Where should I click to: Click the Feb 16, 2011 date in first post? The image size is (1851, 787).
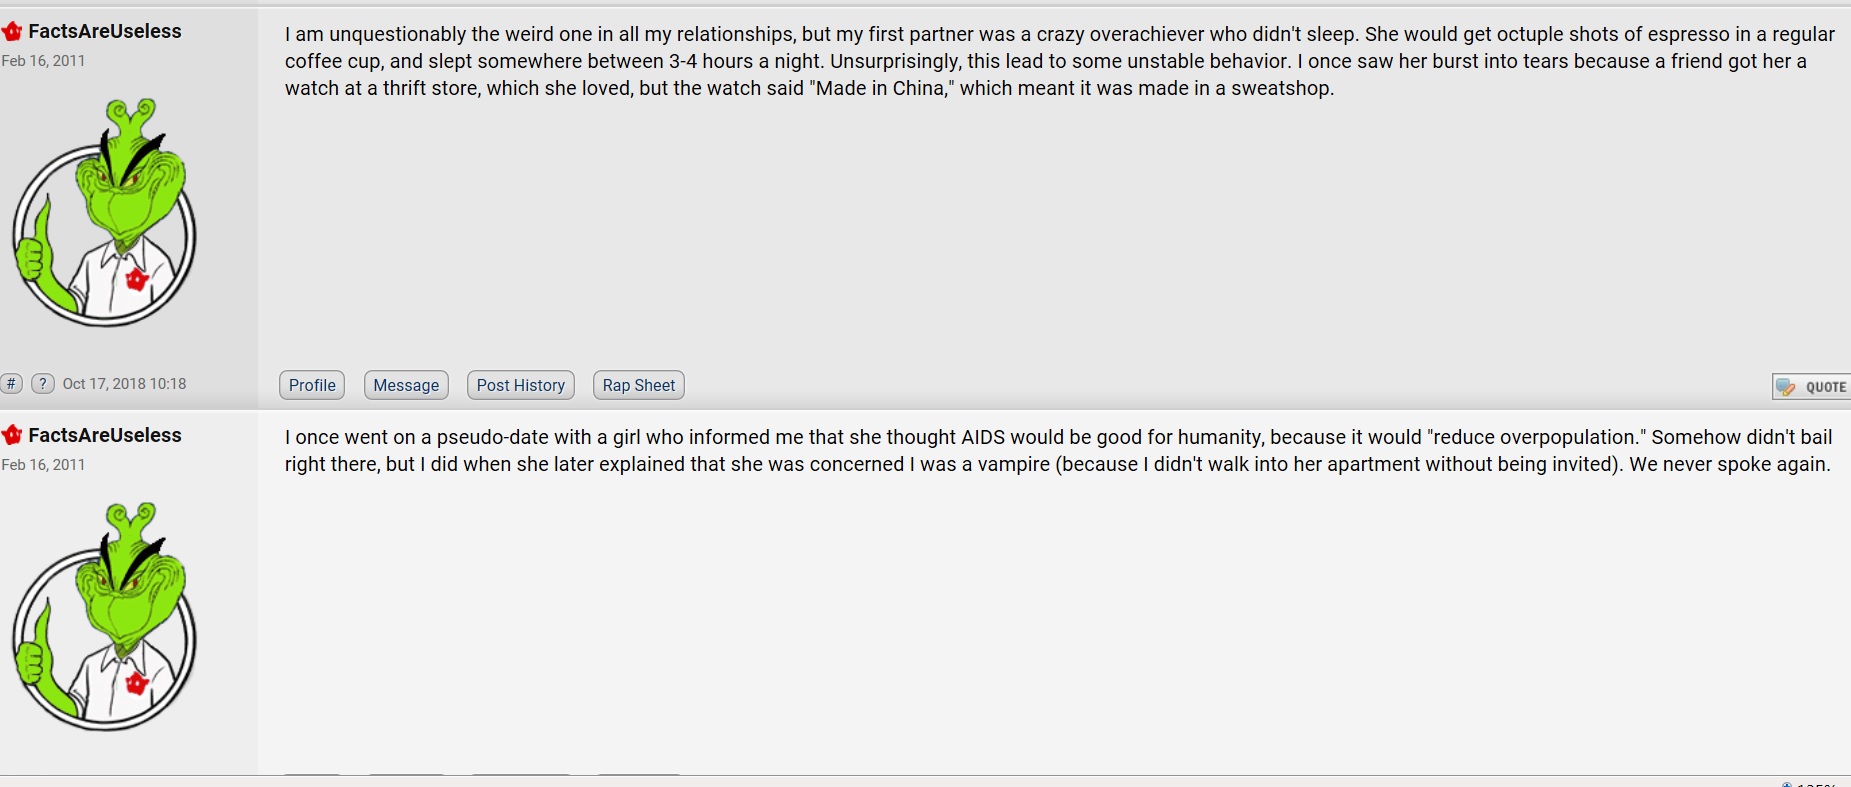[43, 61]
